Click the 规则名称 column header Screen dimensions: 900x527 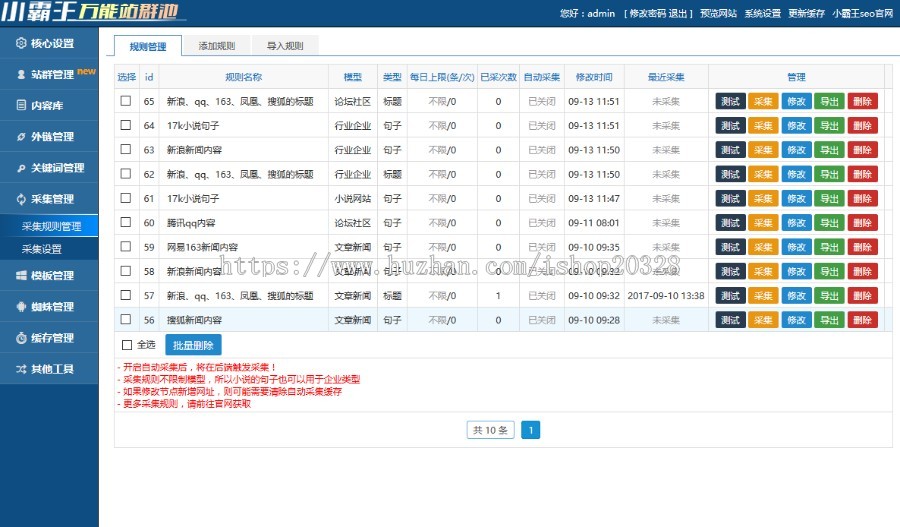pos(243,77)
